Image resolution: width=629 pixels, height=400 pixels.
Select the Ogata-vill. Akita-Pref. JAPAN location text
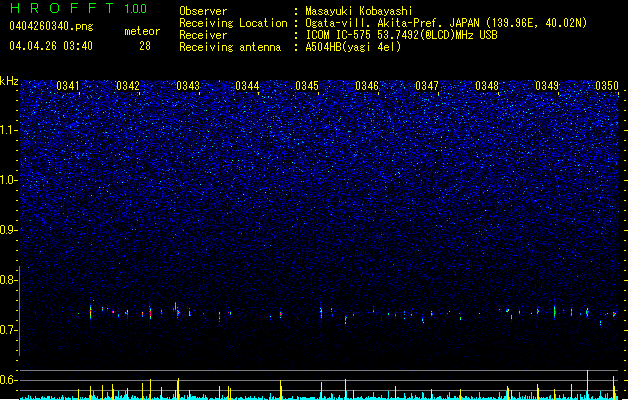pos(446,23)
